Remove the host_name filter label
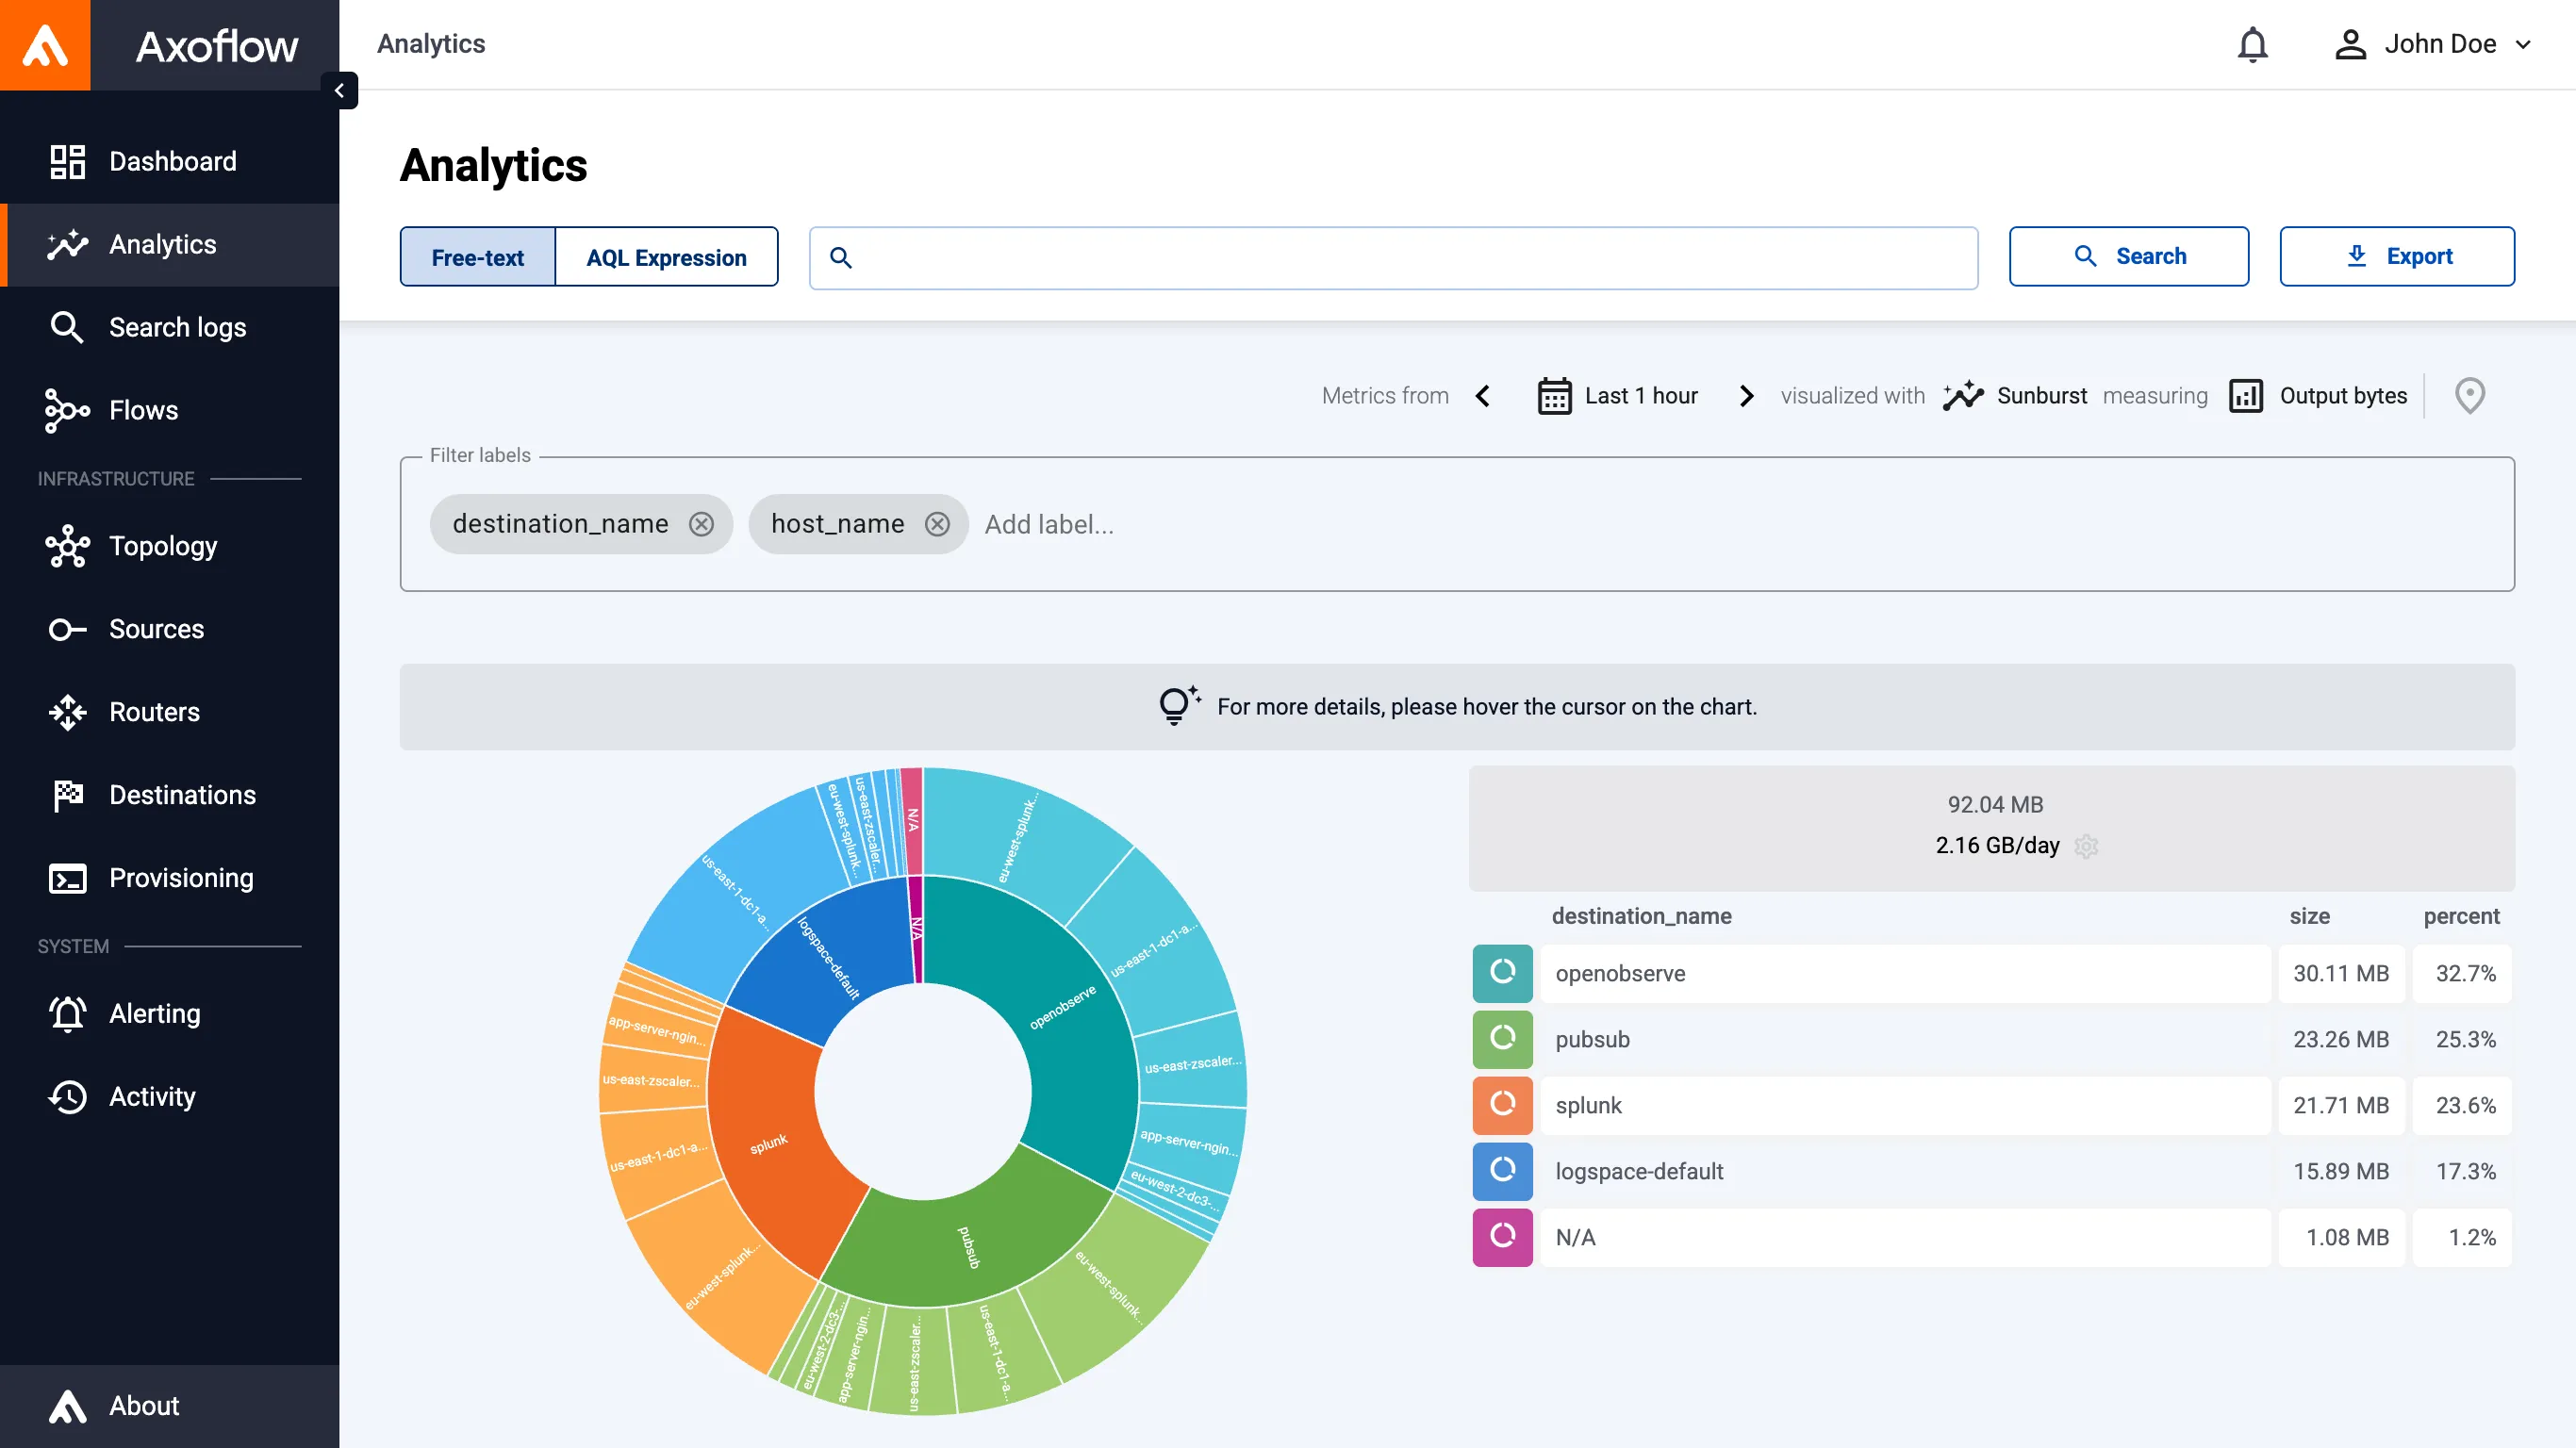The image size is (2576, 1448). (x=937, y=524)
